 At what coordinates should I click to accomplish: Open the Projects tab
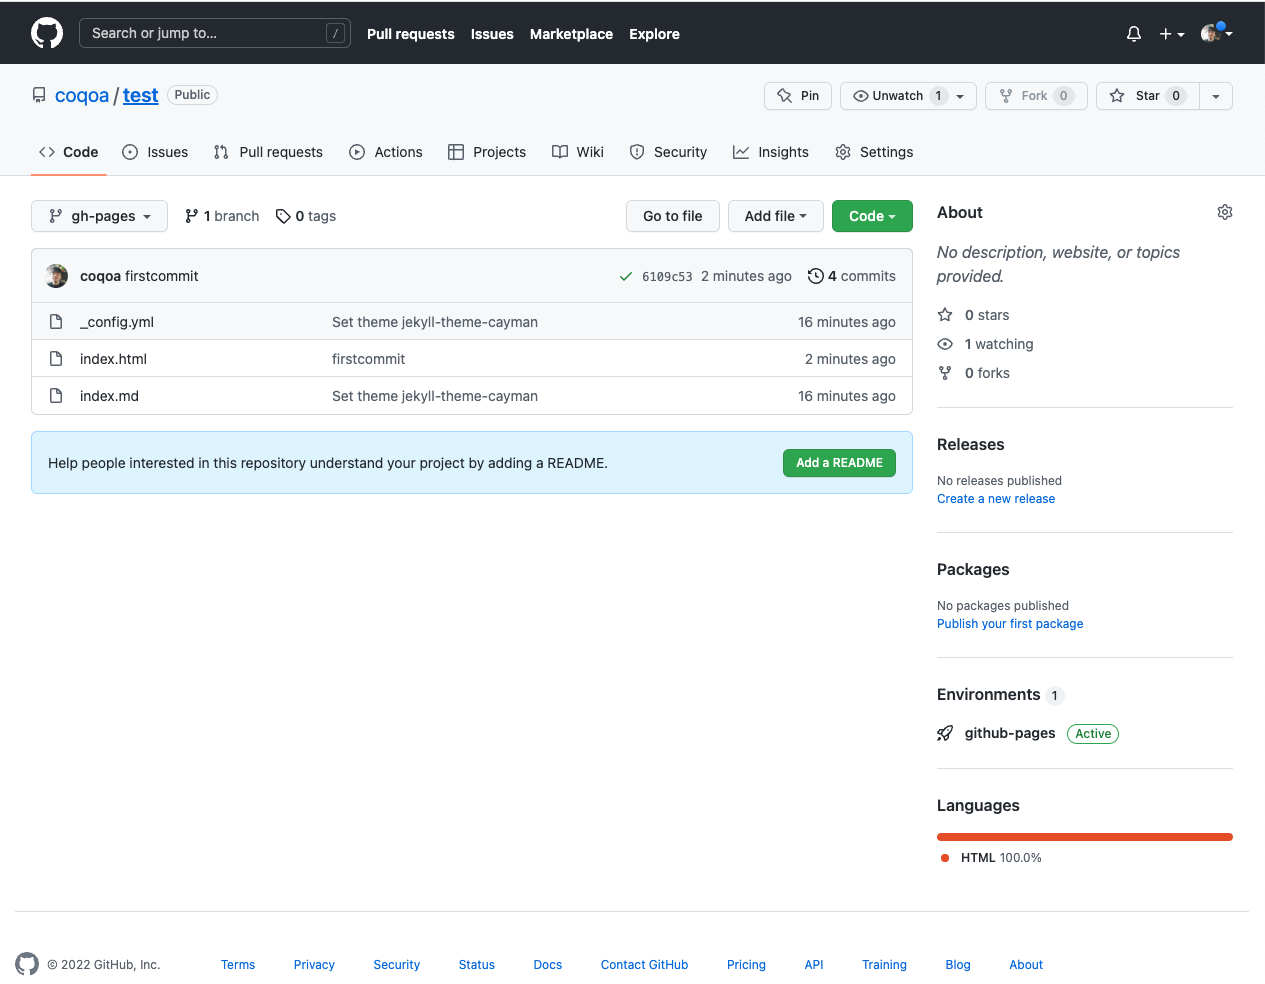click(487, 152)
